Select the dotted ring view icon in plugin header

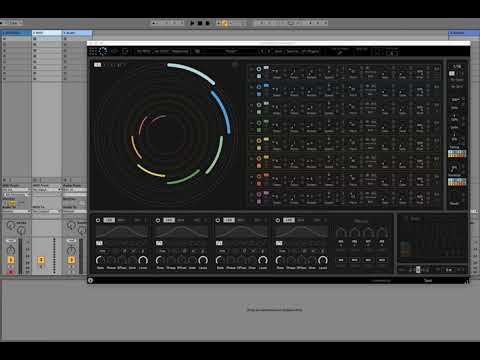[x=103, y=51]
